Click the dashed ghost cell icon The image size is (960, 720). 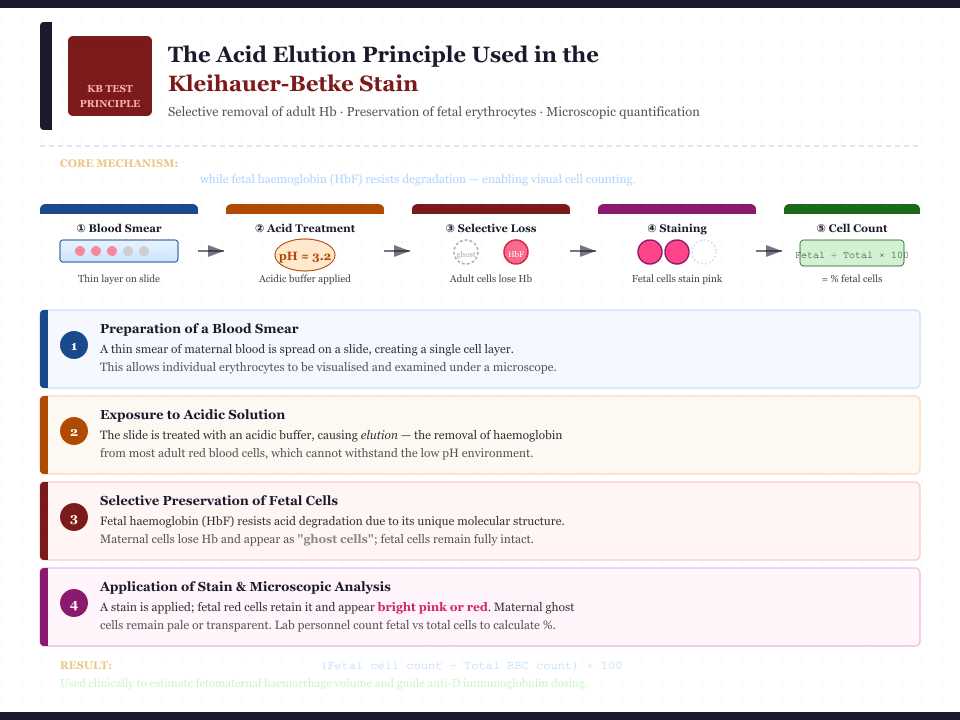point(466,252)
